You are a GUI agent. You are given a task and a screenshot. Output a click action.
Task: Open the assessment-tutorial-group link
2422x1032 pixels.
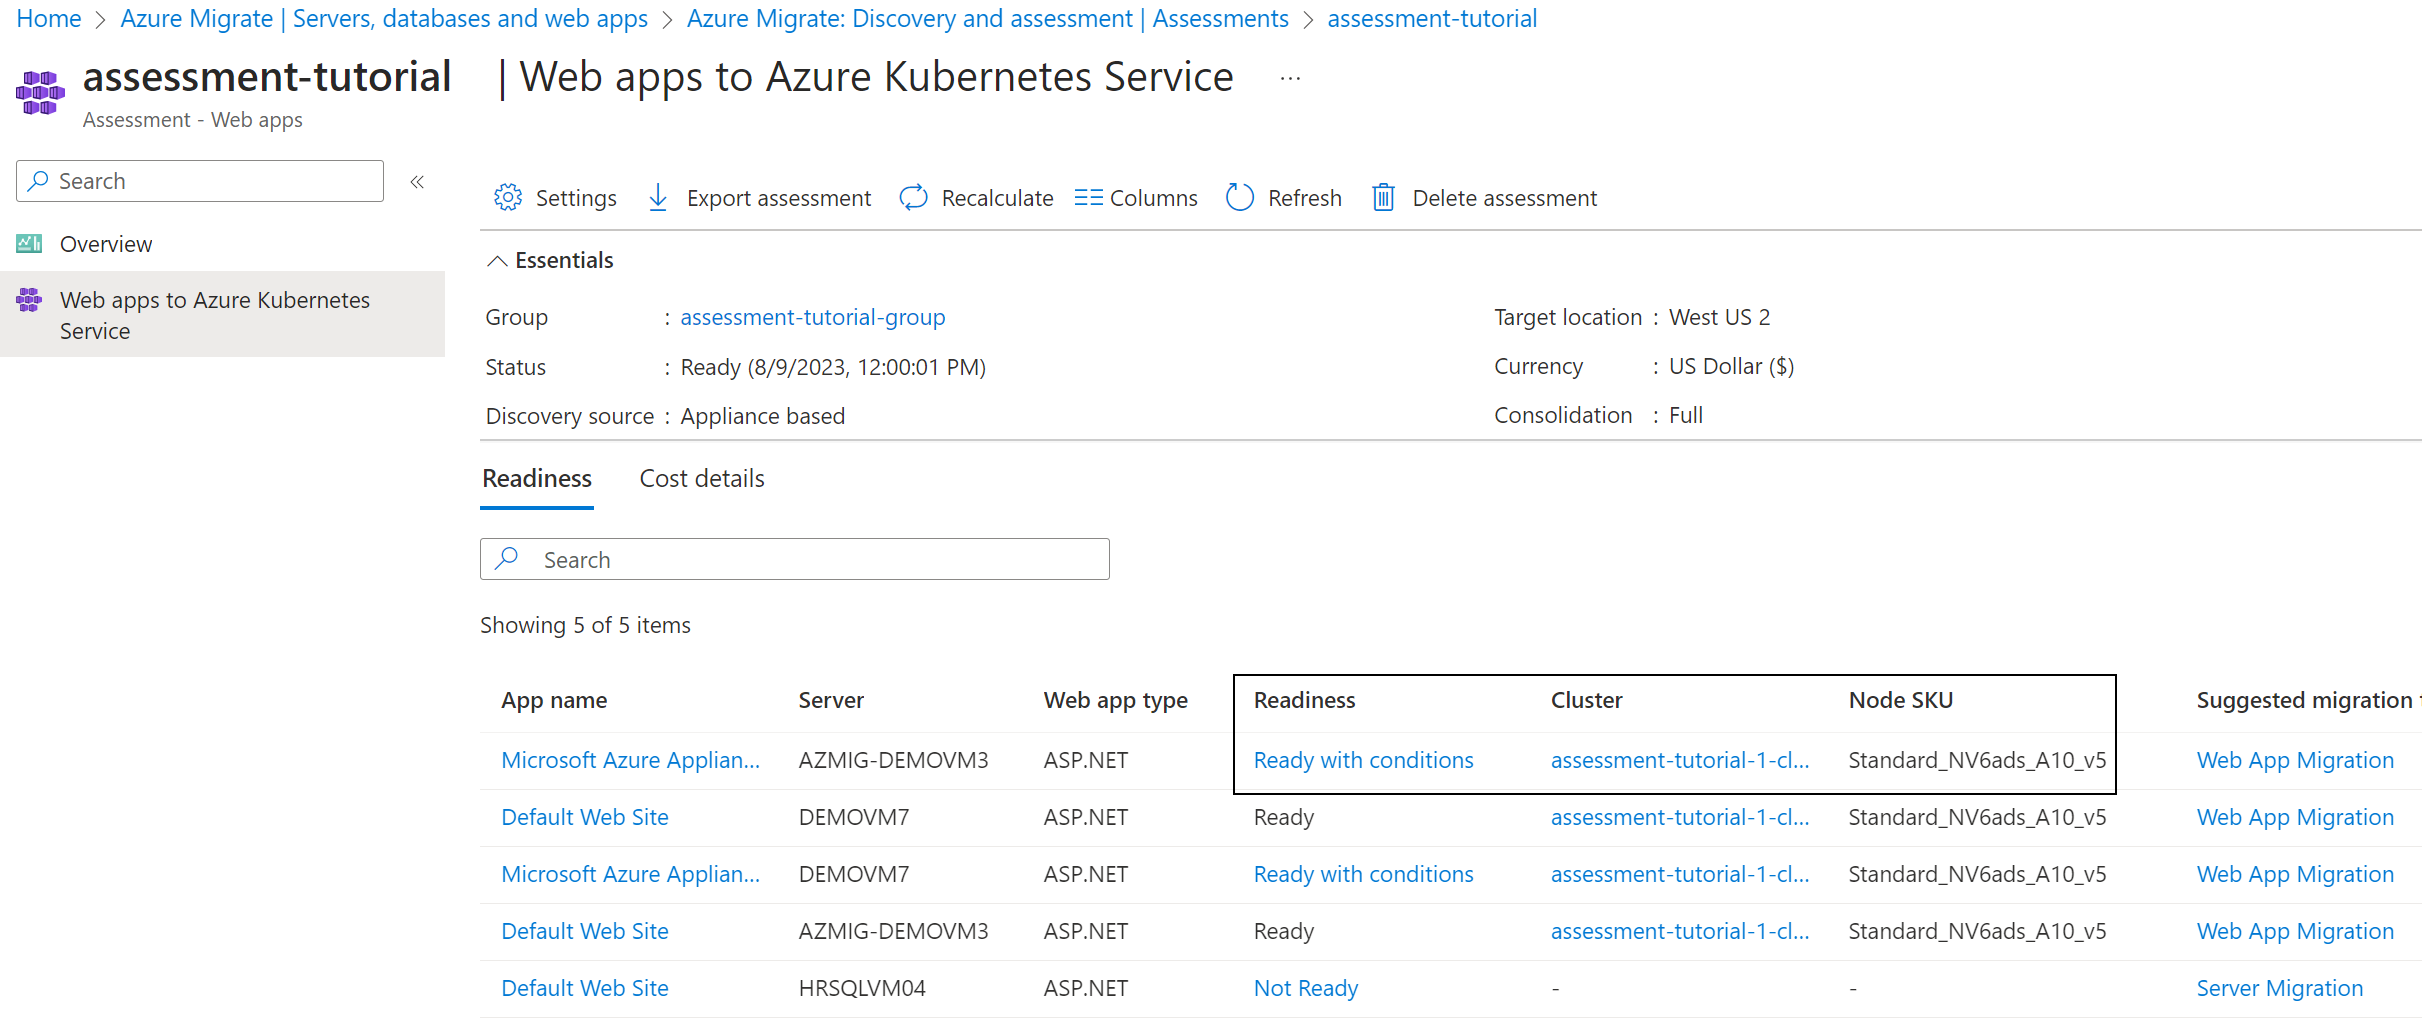click(x=812, y=317)
